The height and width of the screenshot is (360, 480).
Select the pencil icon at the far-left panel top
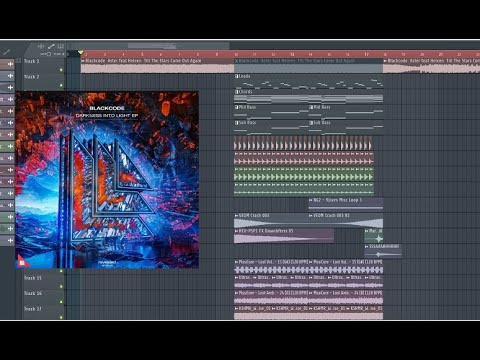7,52
